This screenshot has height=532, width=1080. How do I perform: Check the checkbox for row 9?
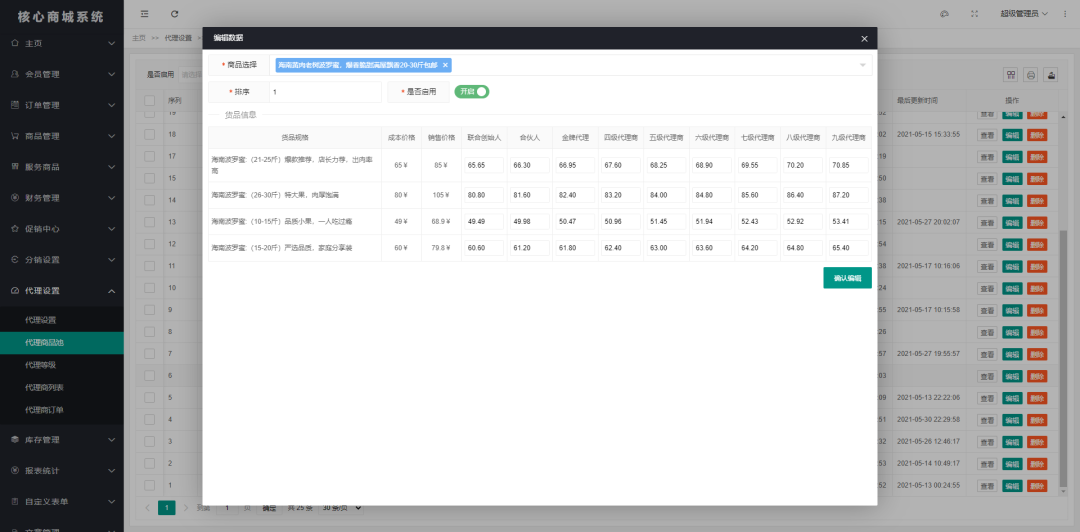[x=149, y=309]
